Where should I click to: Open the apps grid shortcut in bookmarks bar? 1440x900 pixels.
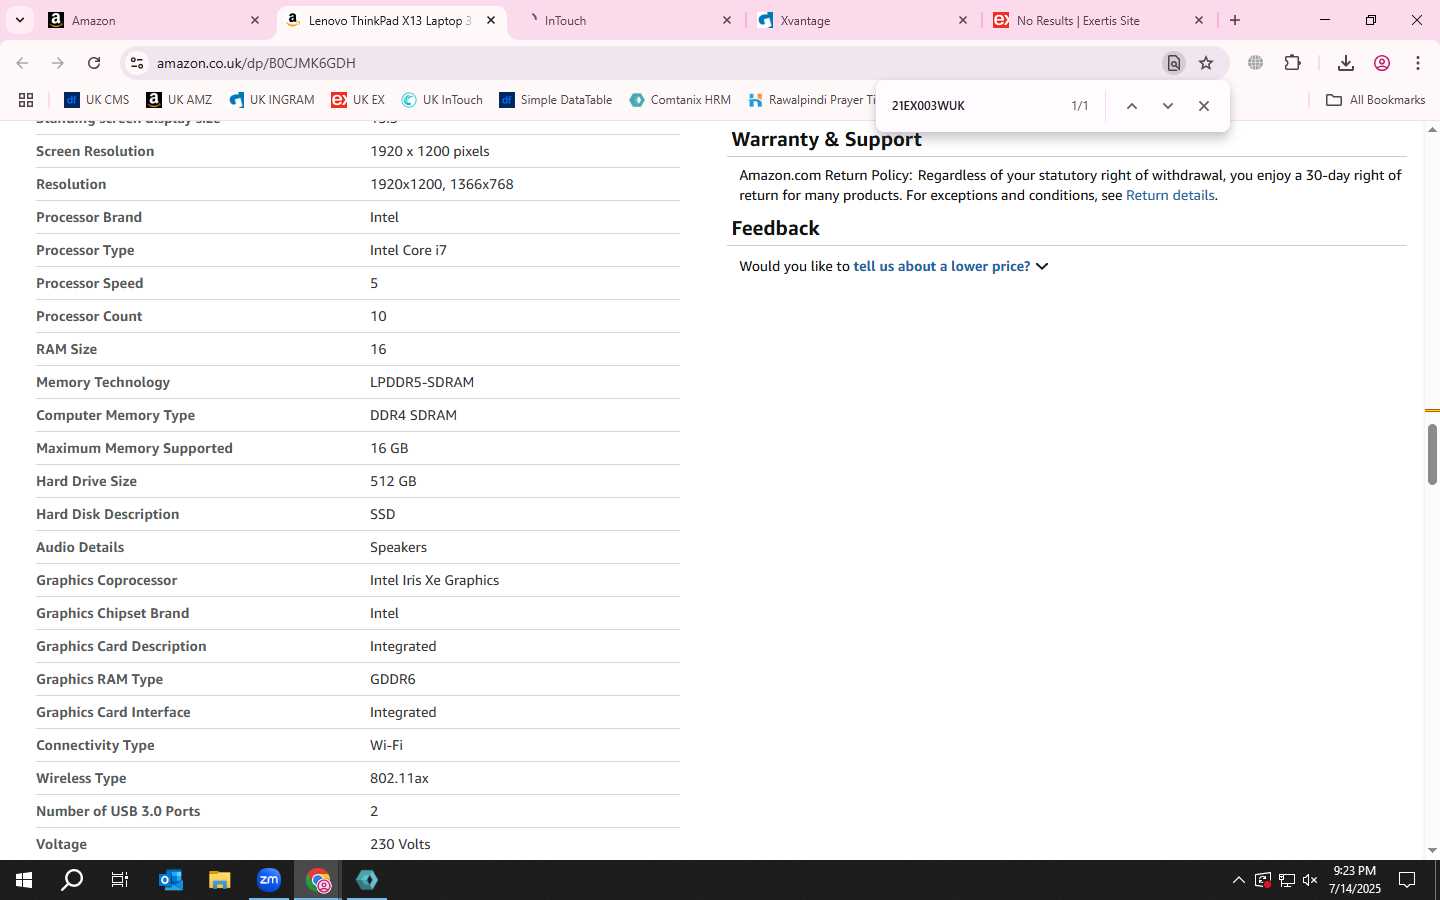point(26,100)
